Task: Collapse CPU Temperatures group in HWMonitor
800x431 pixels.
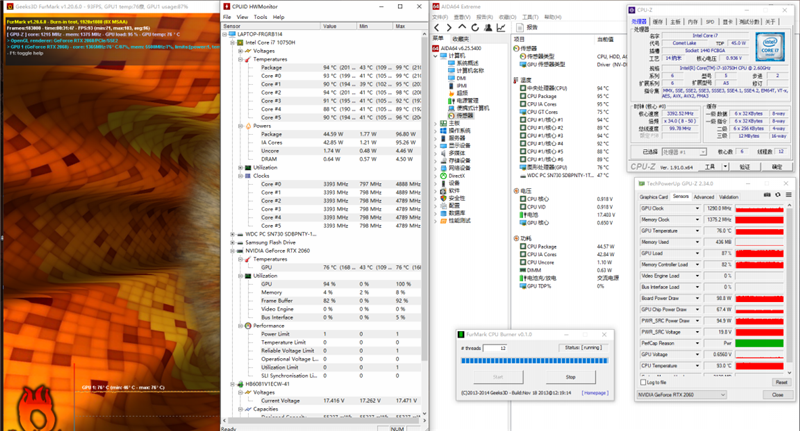Action: tap(240, 59)
